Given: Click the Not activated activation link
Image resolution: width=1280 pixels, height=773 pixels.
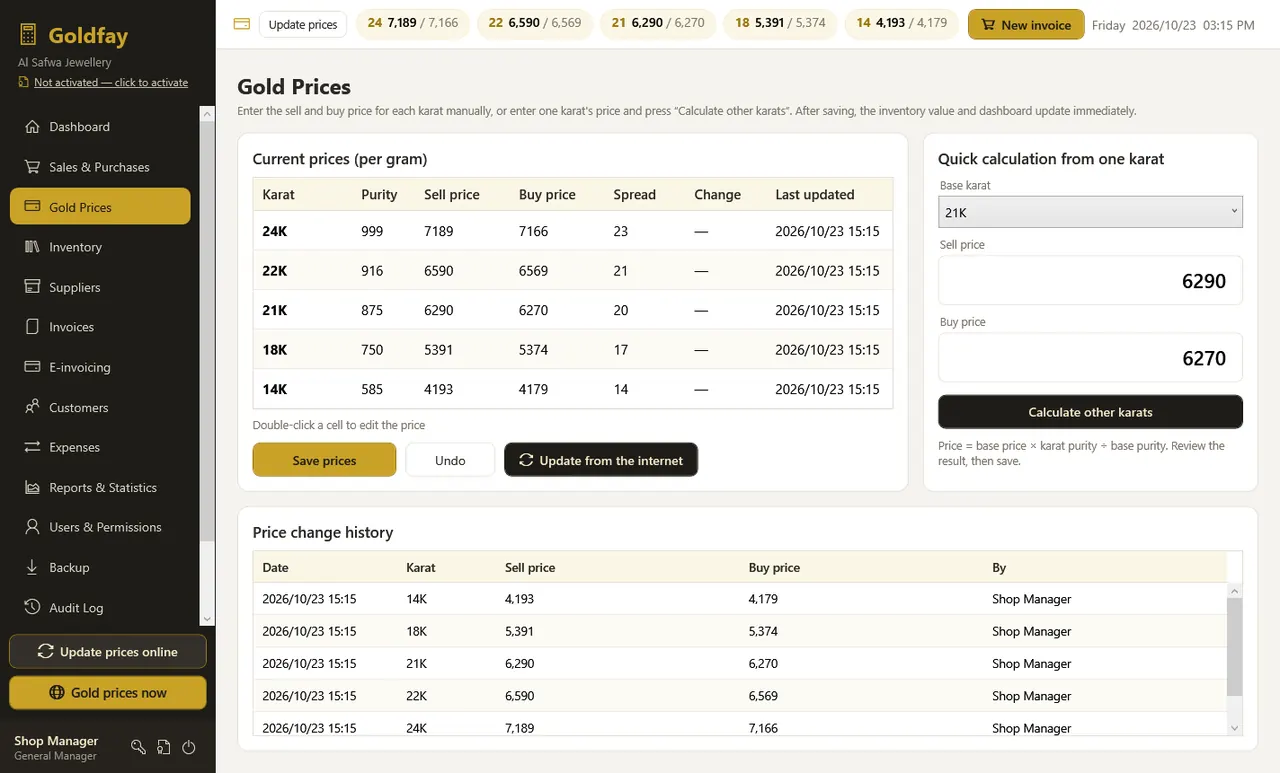Looking at the screenshot, I should (x=111, y=82).
